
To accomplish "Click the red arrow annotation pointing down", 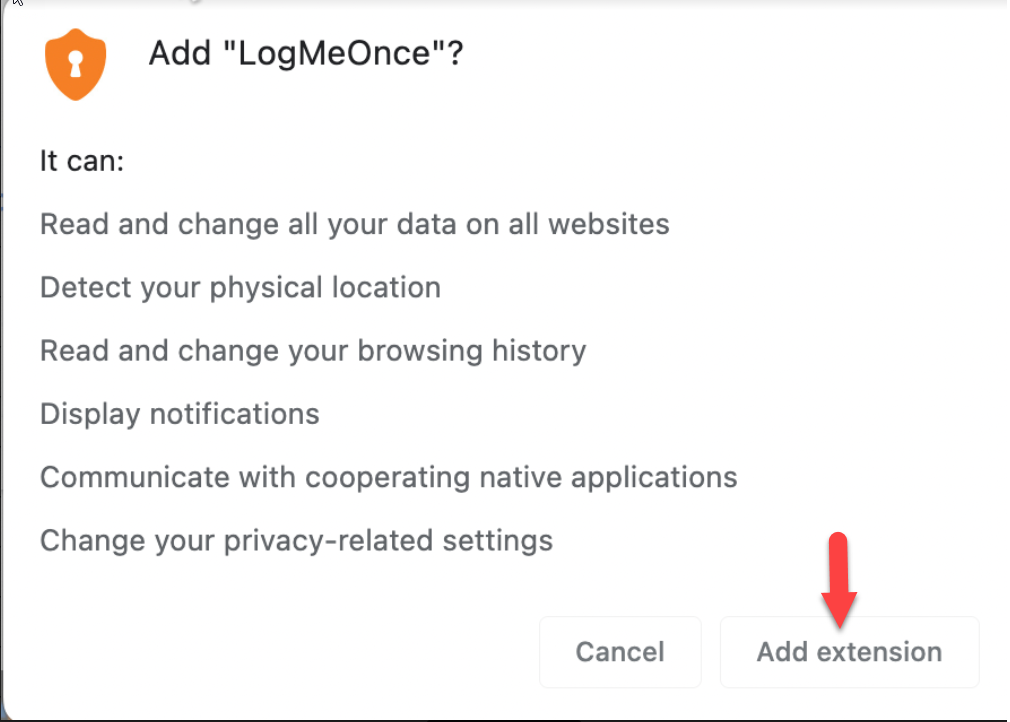I will [x=839, y=580].
